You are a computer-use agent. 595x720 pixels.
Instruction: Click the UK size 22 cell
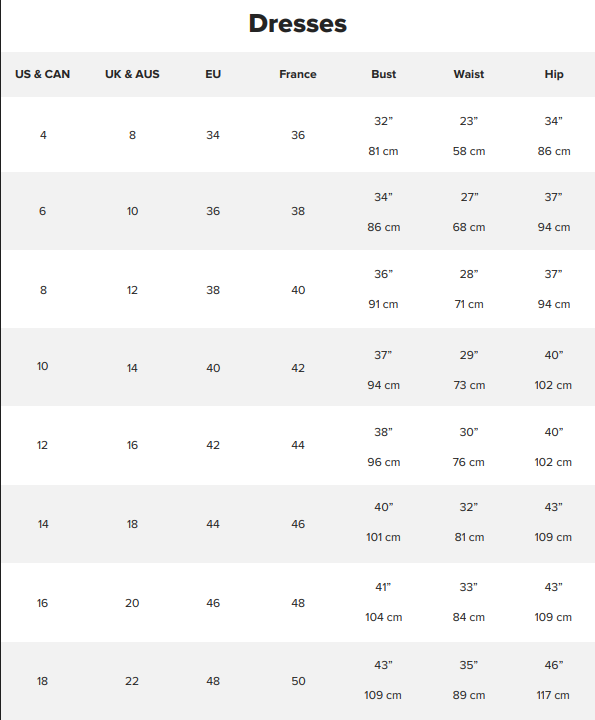(132, 681)
